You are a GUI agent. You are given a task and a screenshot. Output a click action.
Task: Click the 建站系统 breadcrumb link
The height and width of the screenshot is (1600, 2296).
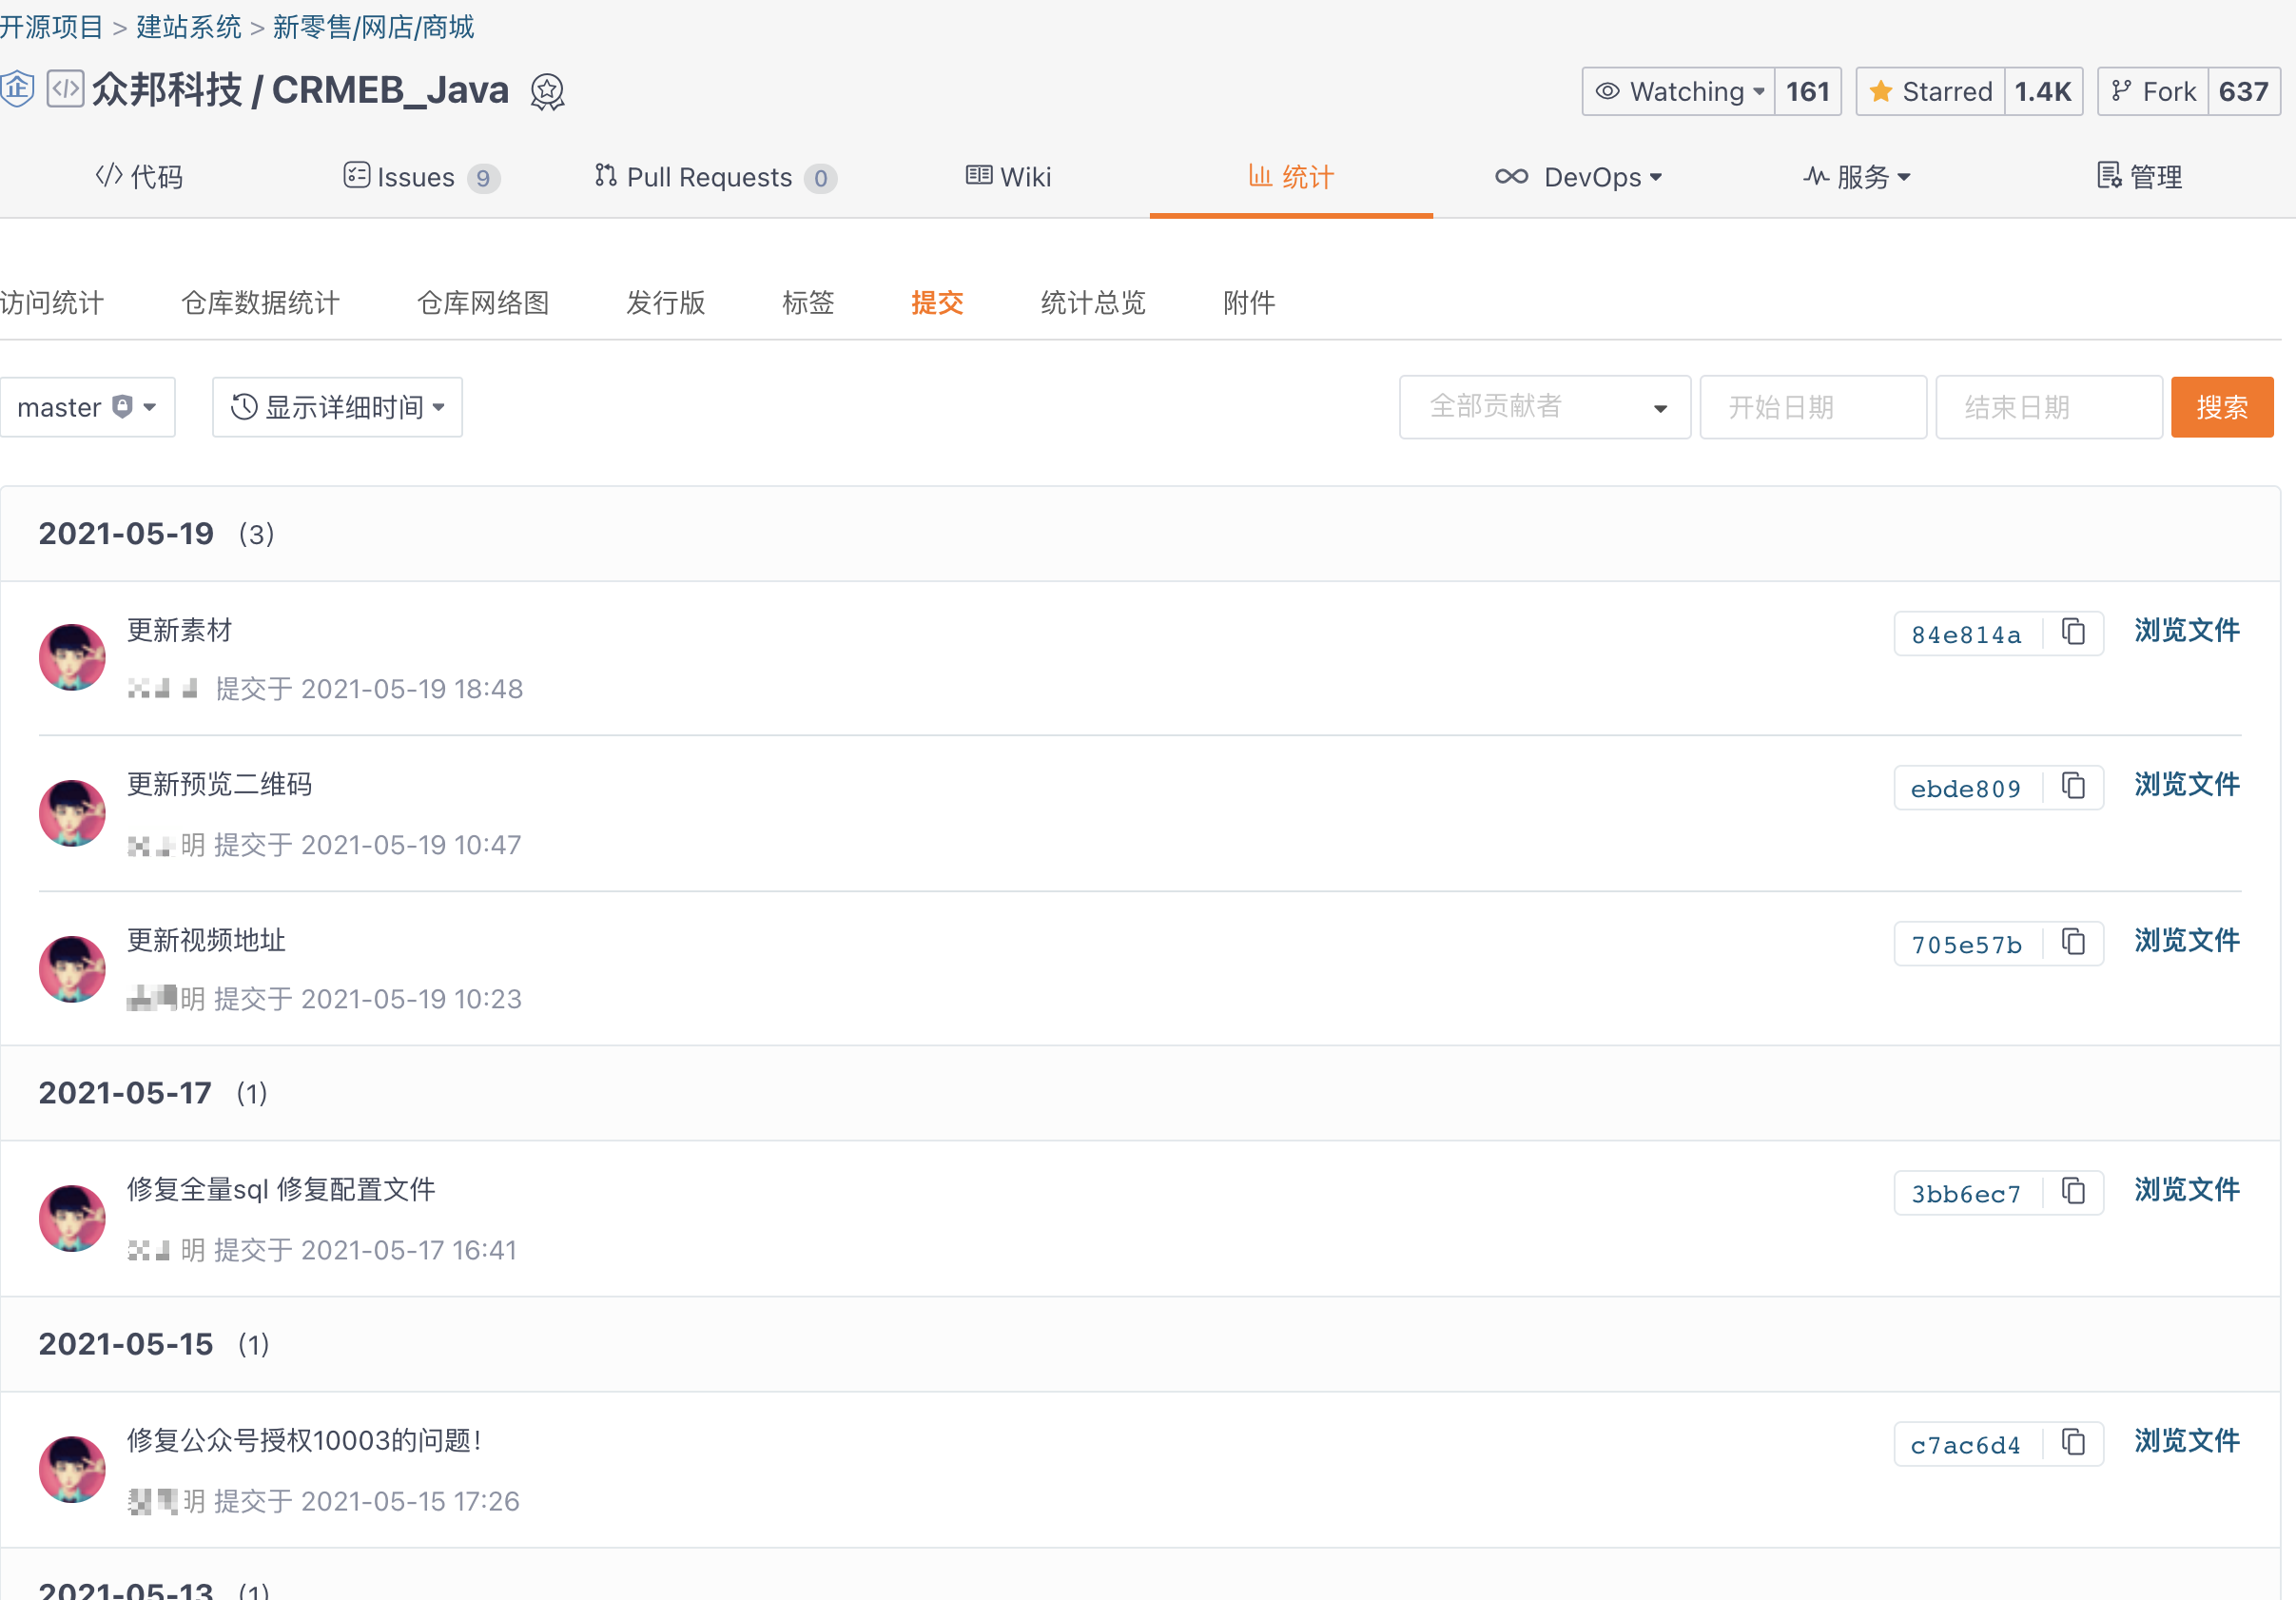(x=189, y=27)
